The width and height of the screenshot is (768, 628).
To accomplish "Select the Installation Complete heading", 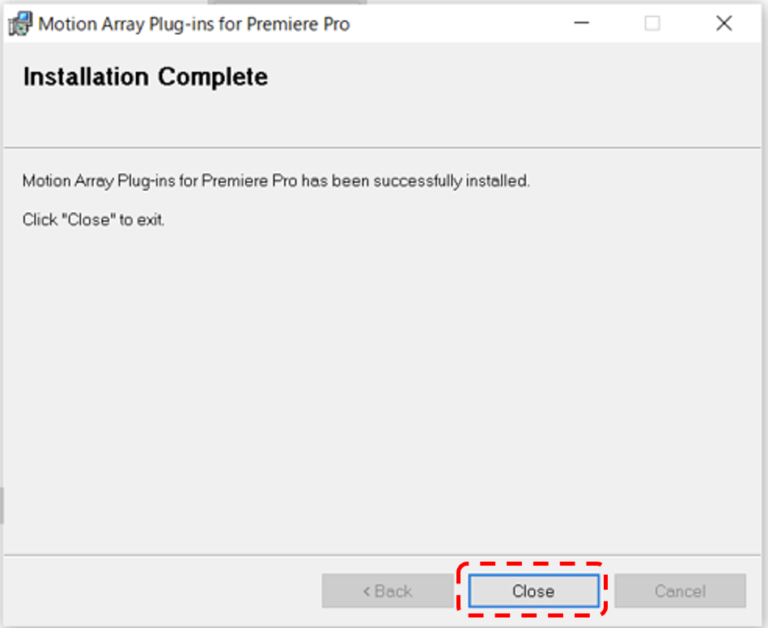I will (145, 77).
